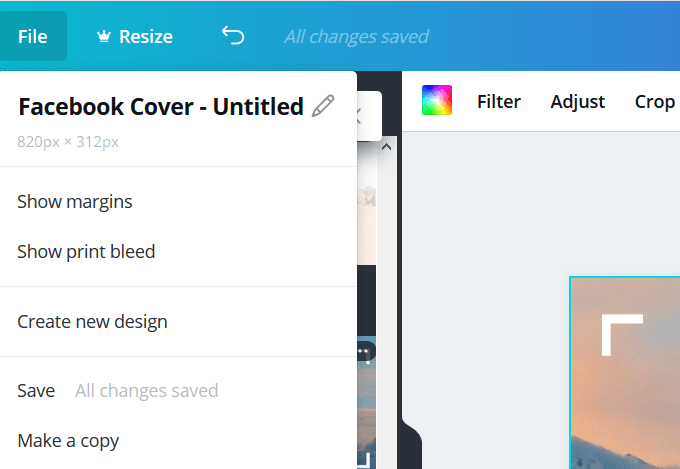Image resolution: width=680 pixels, height=469 pixels.
Task: Open the File menu
Action: pyautogui.click(x=33, y=37)
